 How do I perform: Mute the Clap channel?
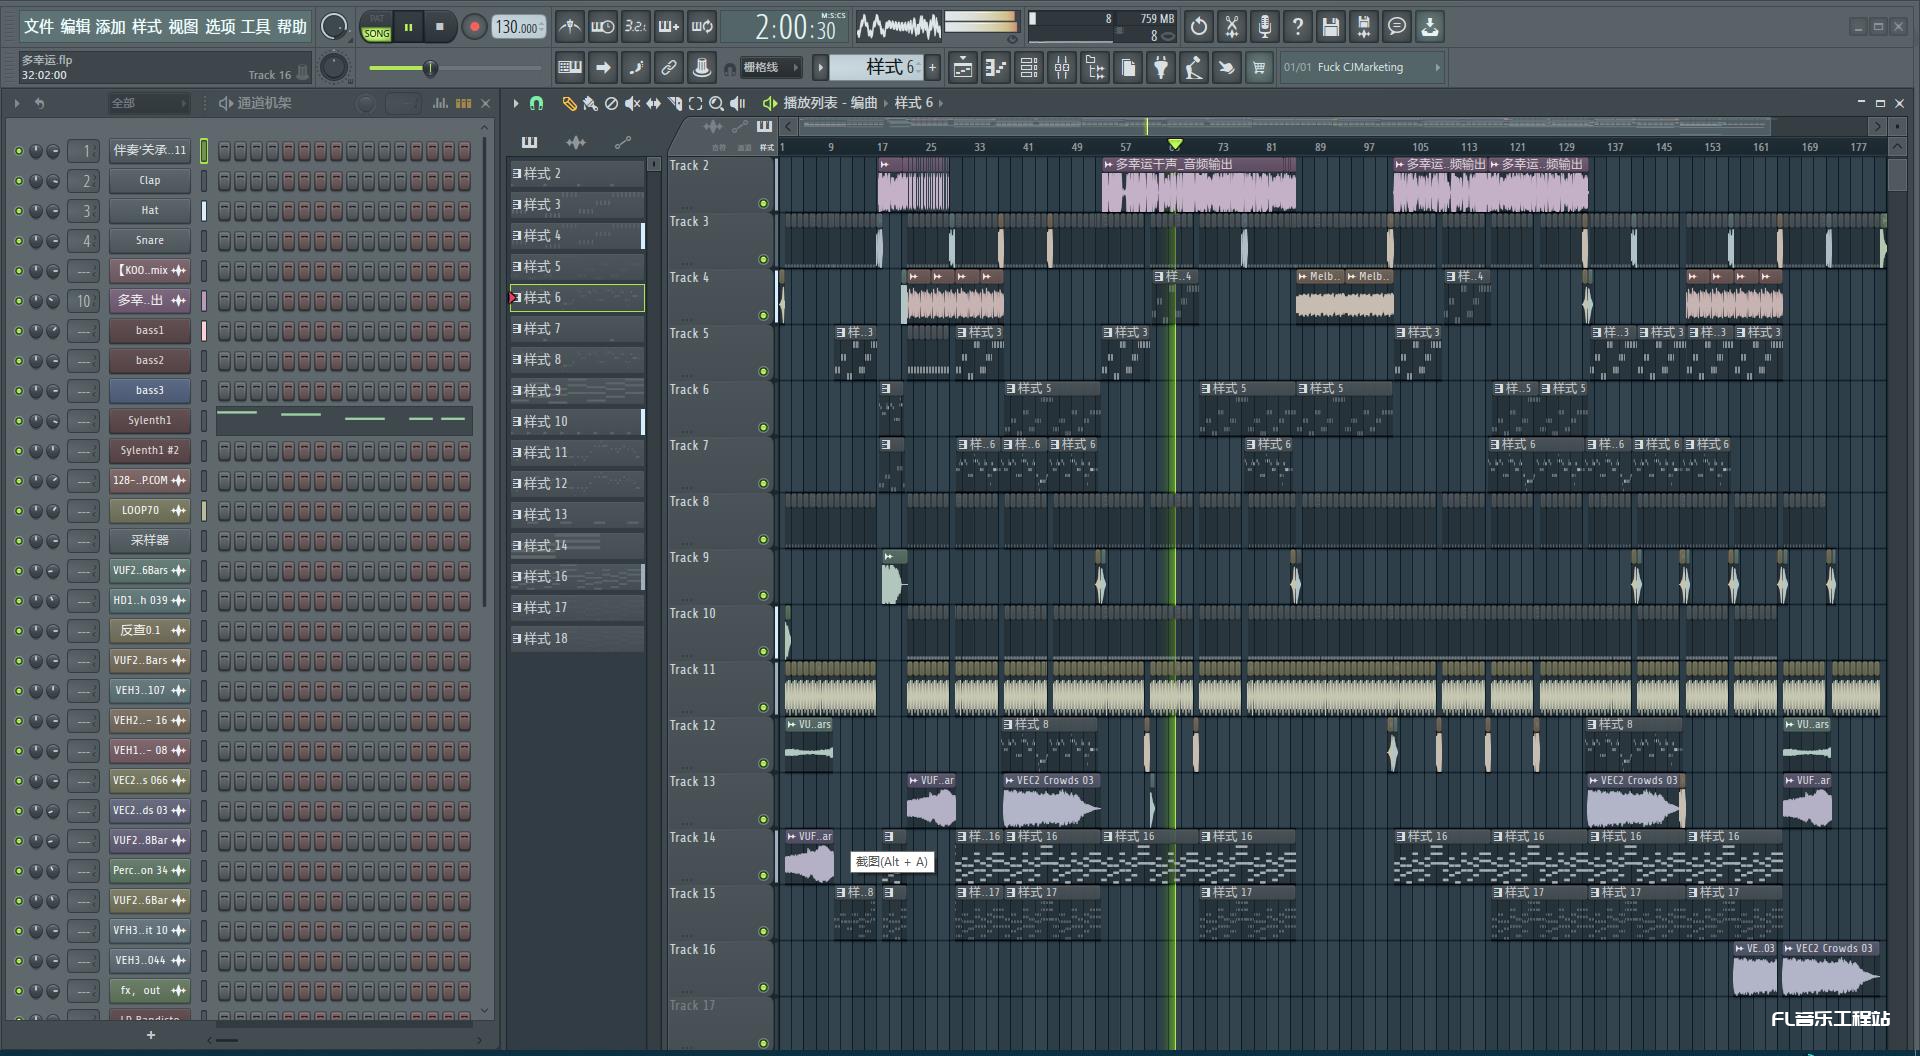(x=19, y=181)
